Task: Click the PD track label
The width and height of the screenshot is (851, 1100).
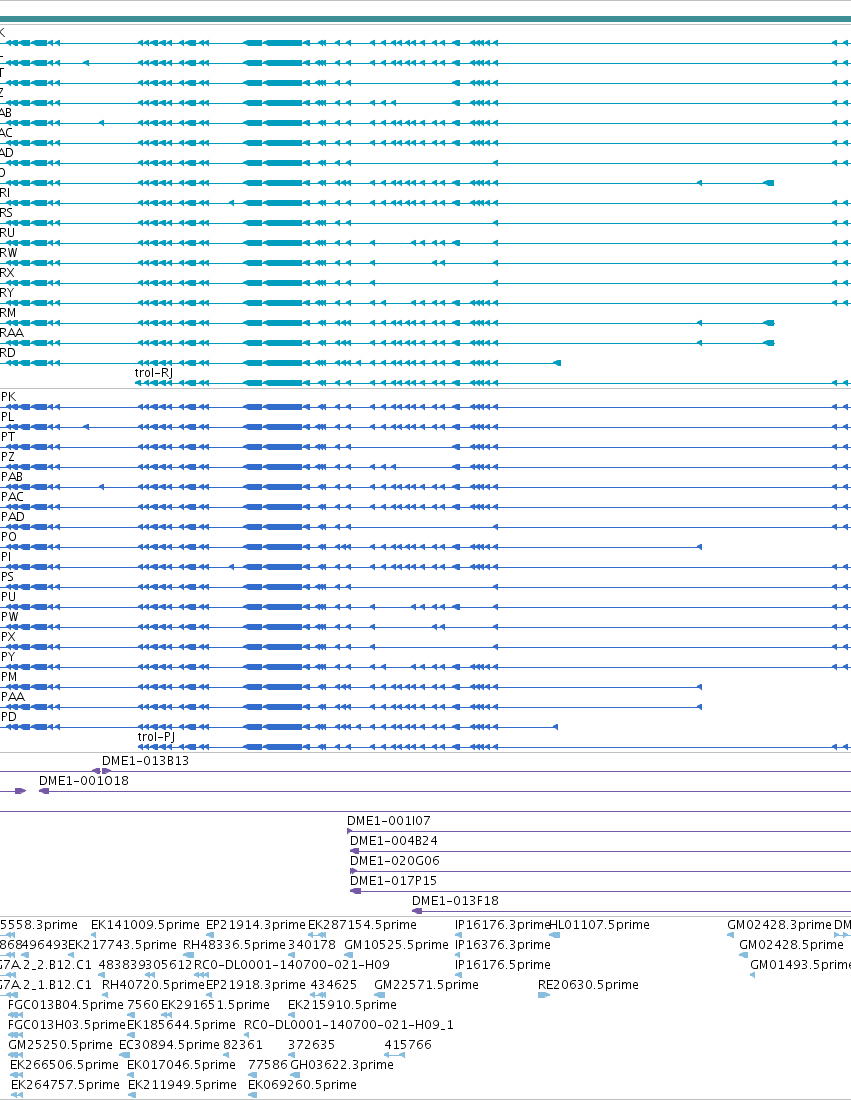Action: click(x=8, y=717)
